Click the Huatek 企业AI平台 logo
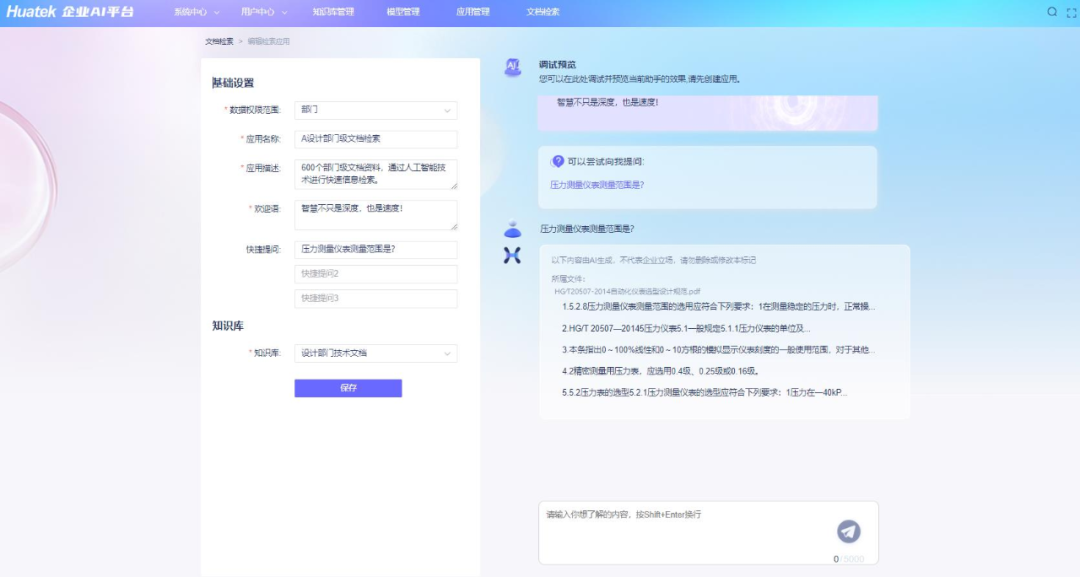Image resolution: width=1080 pixels, height=577 pixels. (70, 12)
